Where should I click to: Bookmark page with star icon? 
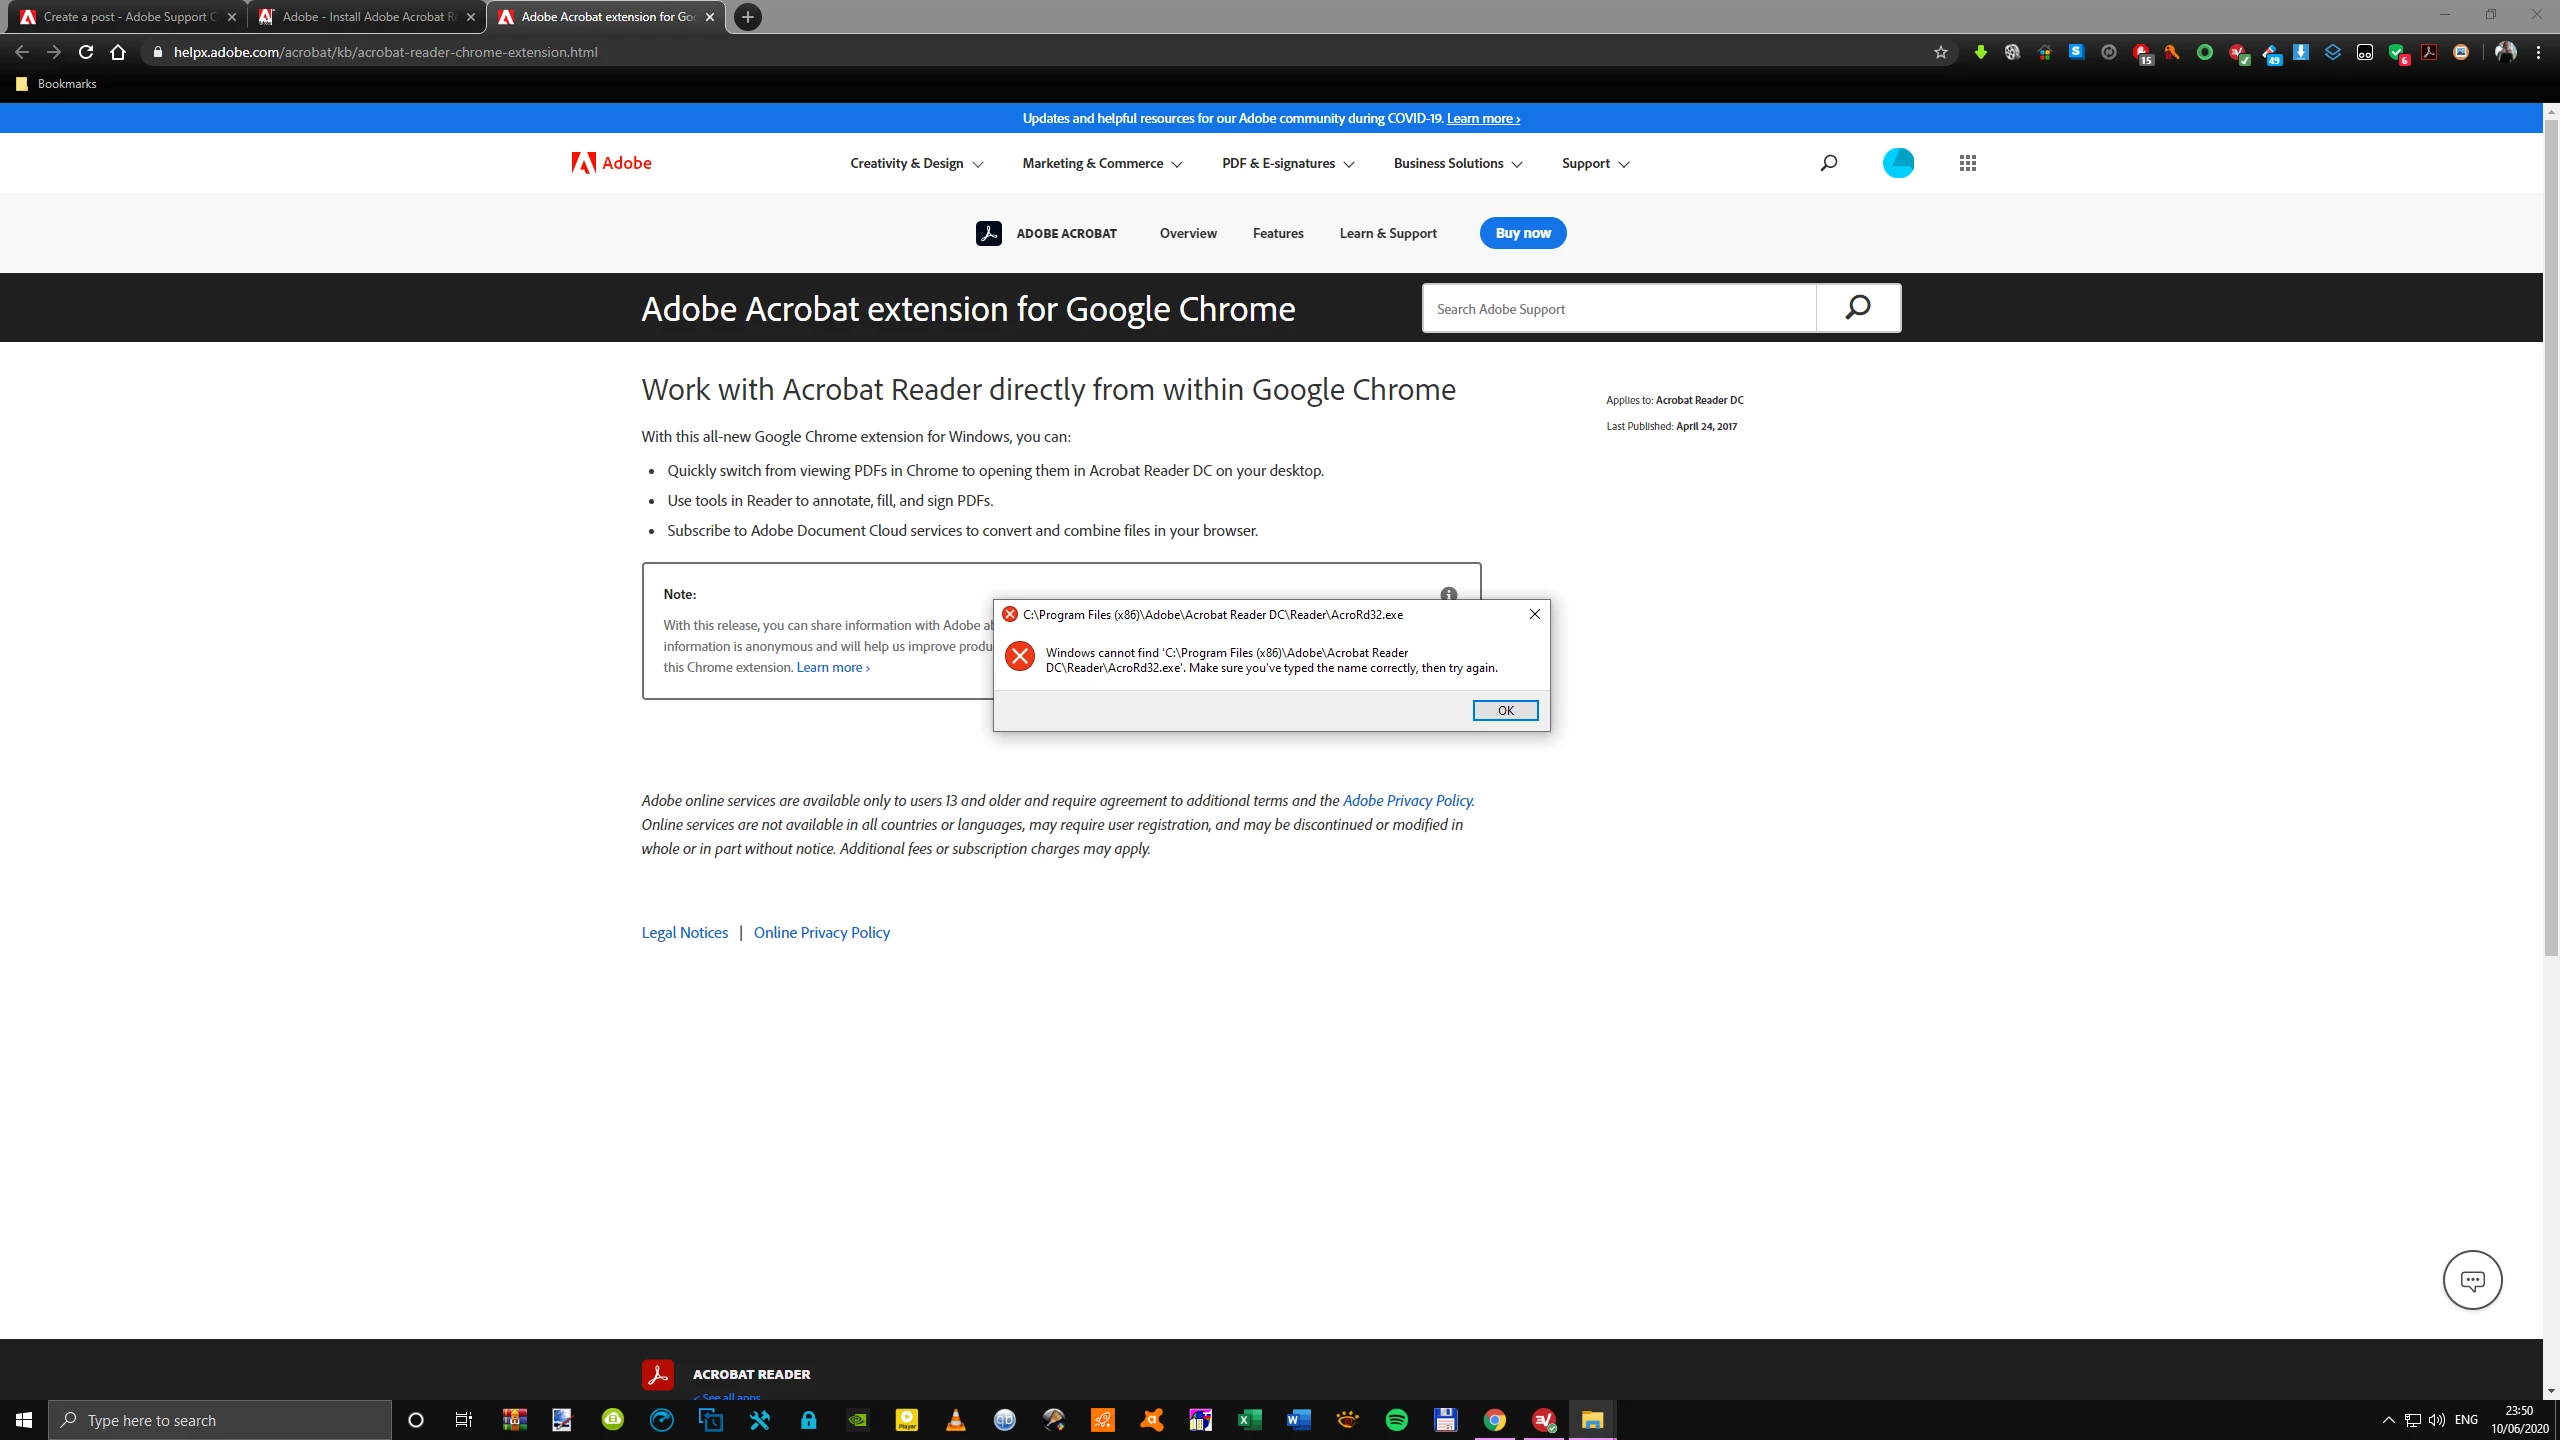click(x=1941, y=52)
